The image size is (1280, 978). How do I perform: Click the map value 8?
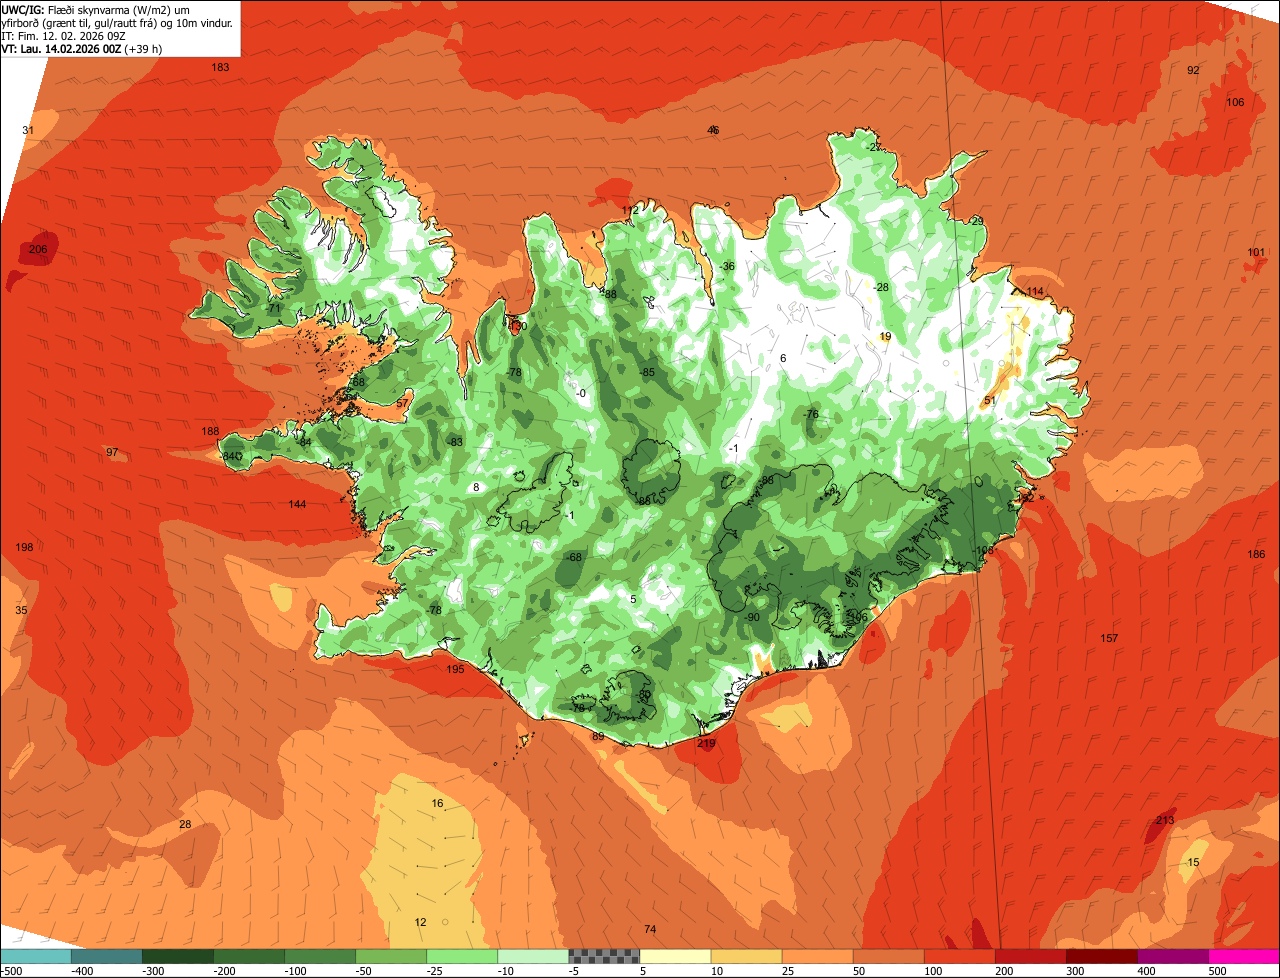476,487
